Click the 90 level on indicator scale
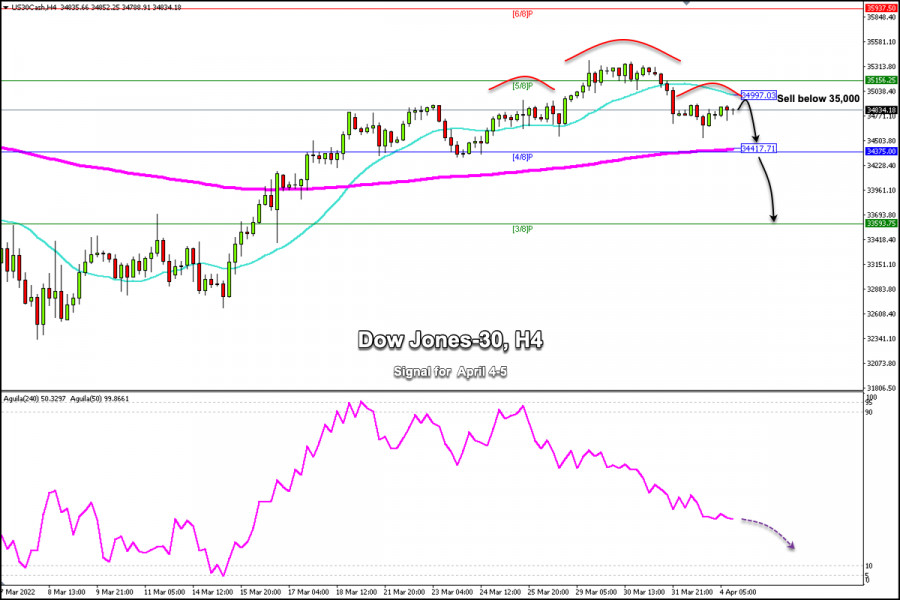The width and height of the screenshot is (900, 600). click(x=869, y=412)
